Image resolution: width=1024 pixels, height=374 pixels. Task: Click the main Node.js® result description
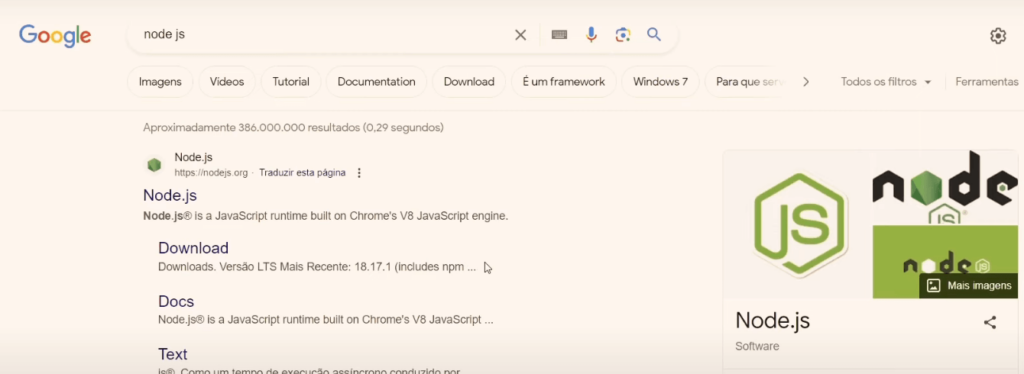pyautogui.click(x=325, y=216)
